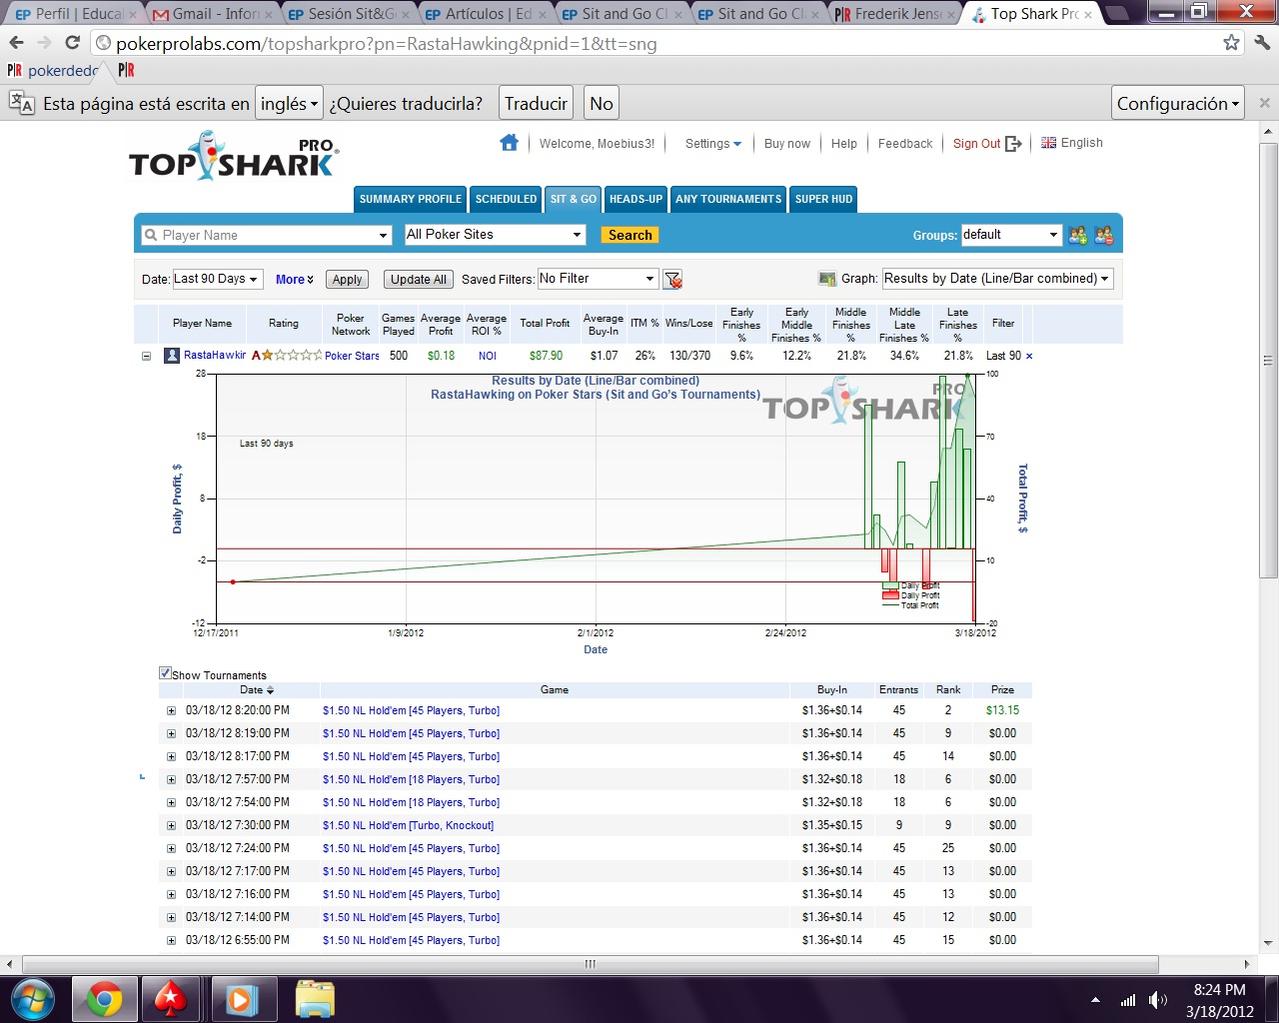Click the RastaHawking player avatar icon
The height and width of the screenshot is (1023, 1279).
point(172,355)
